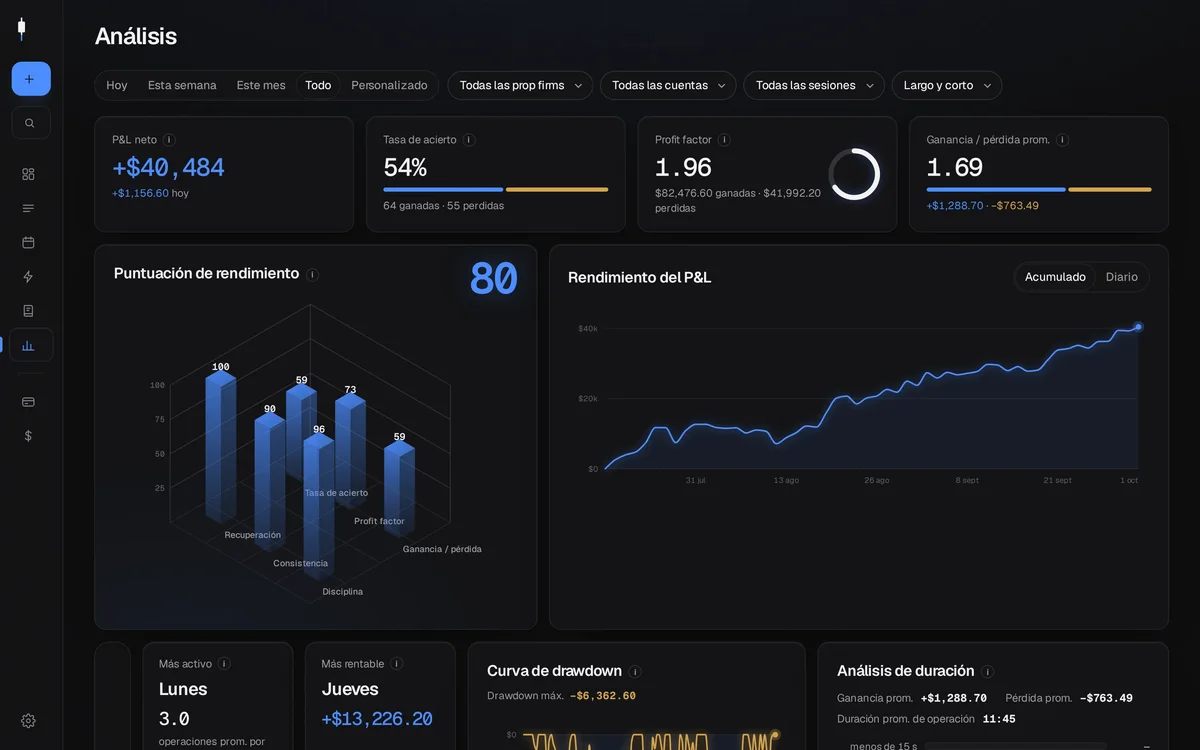Open the list lines sidebar icon

coord(28,208)
